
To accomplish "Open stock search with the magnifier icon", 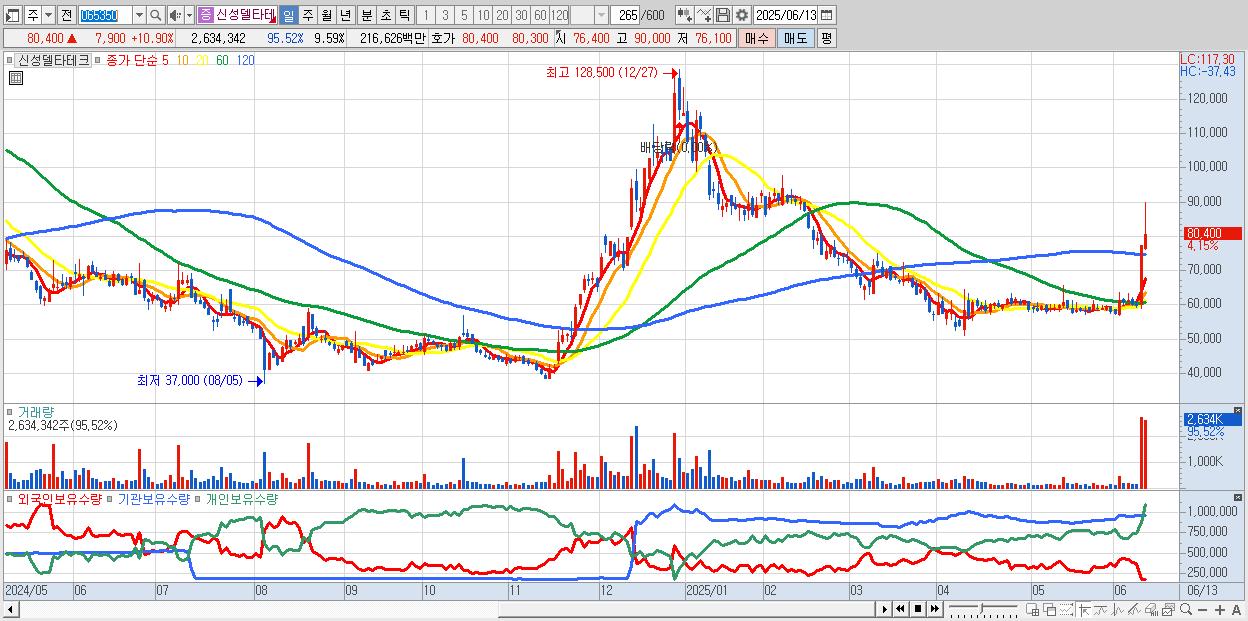I will tap(155, 15).
